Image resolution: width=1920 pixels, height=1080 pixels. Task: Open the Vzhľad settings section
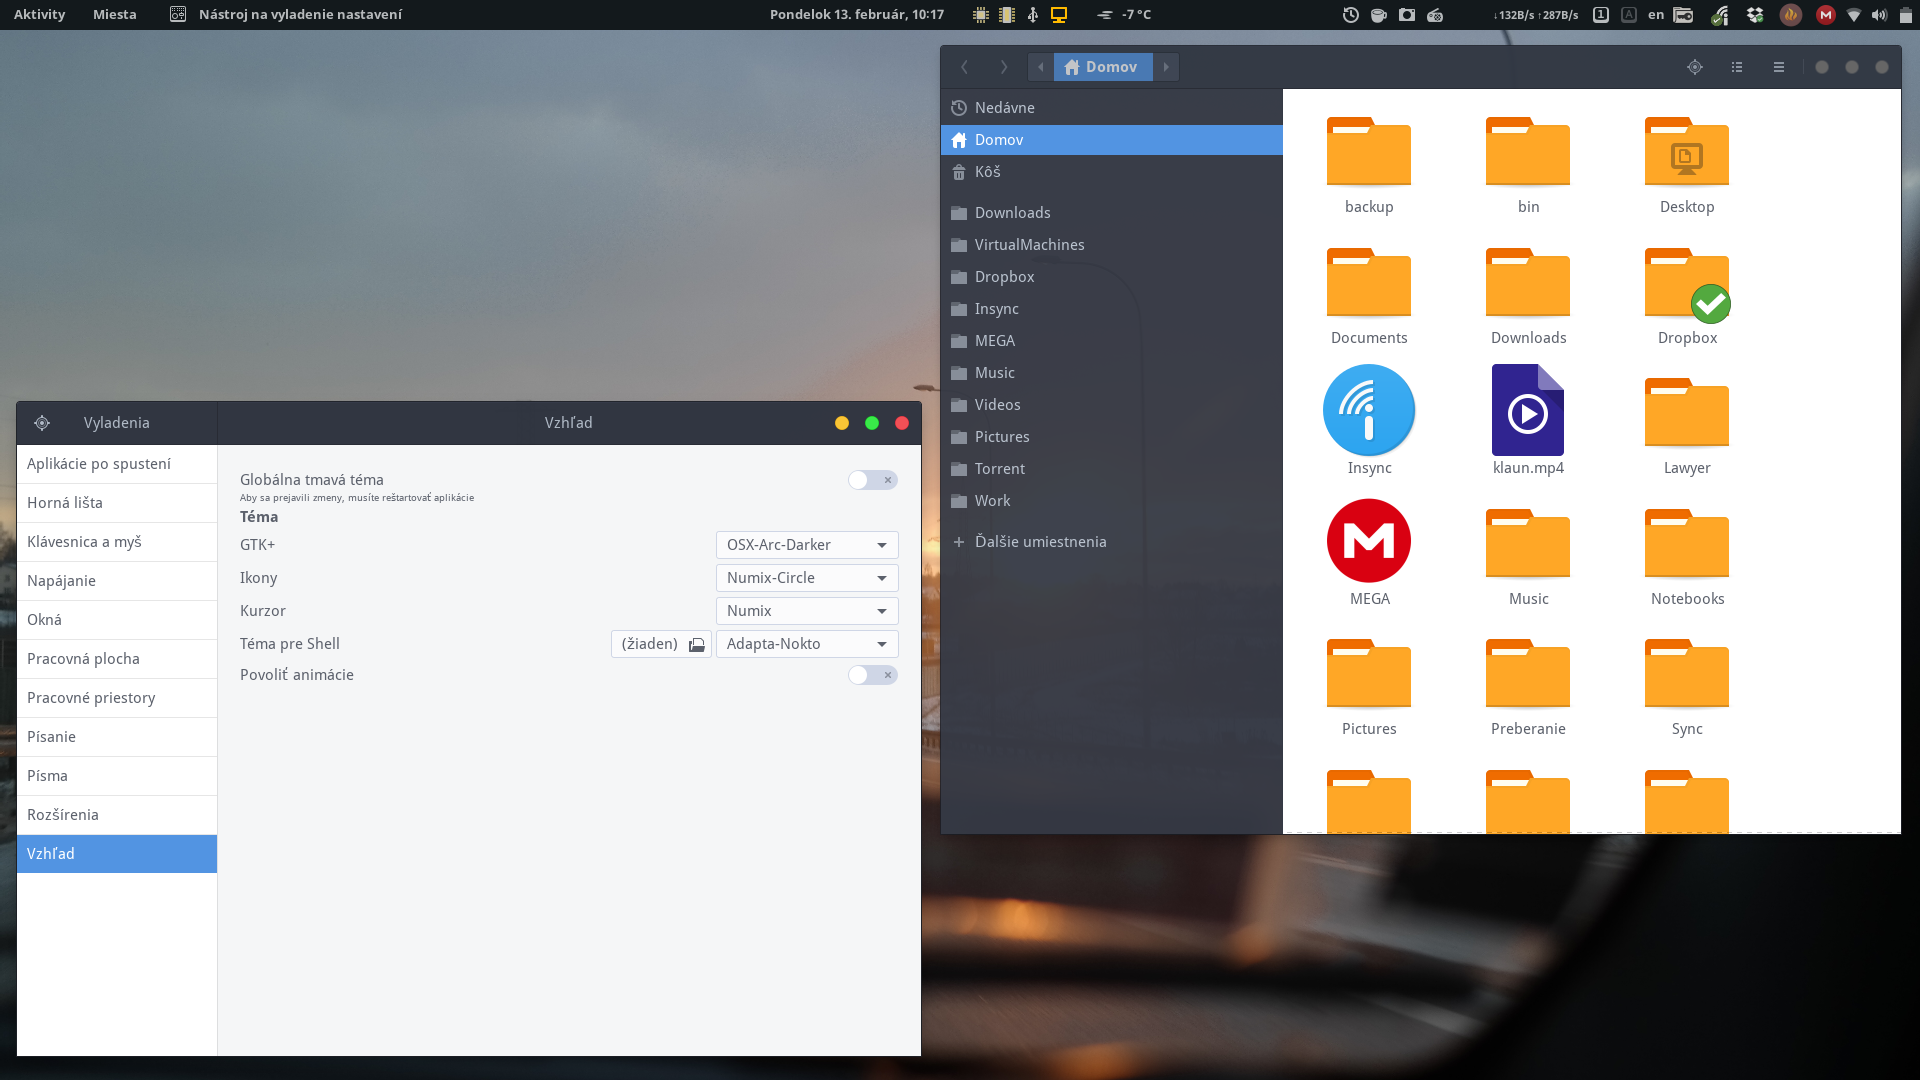116,853
